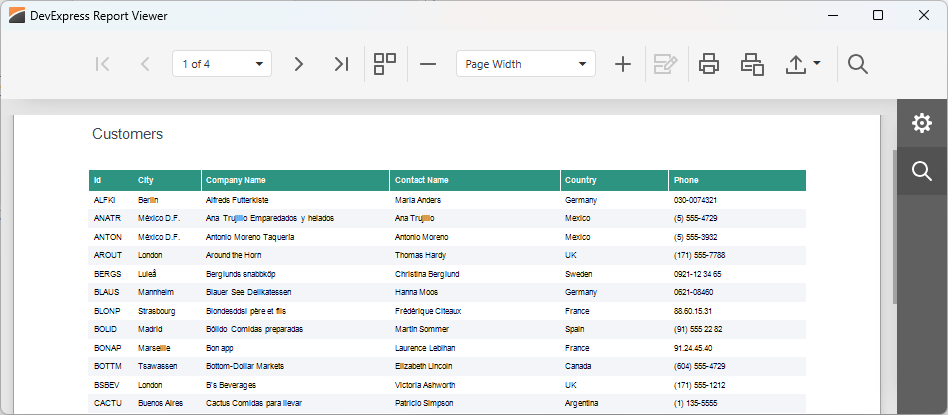Click the CACTU id cell
This screenshot has height=415, width=948.
click(x=108, y=403)
